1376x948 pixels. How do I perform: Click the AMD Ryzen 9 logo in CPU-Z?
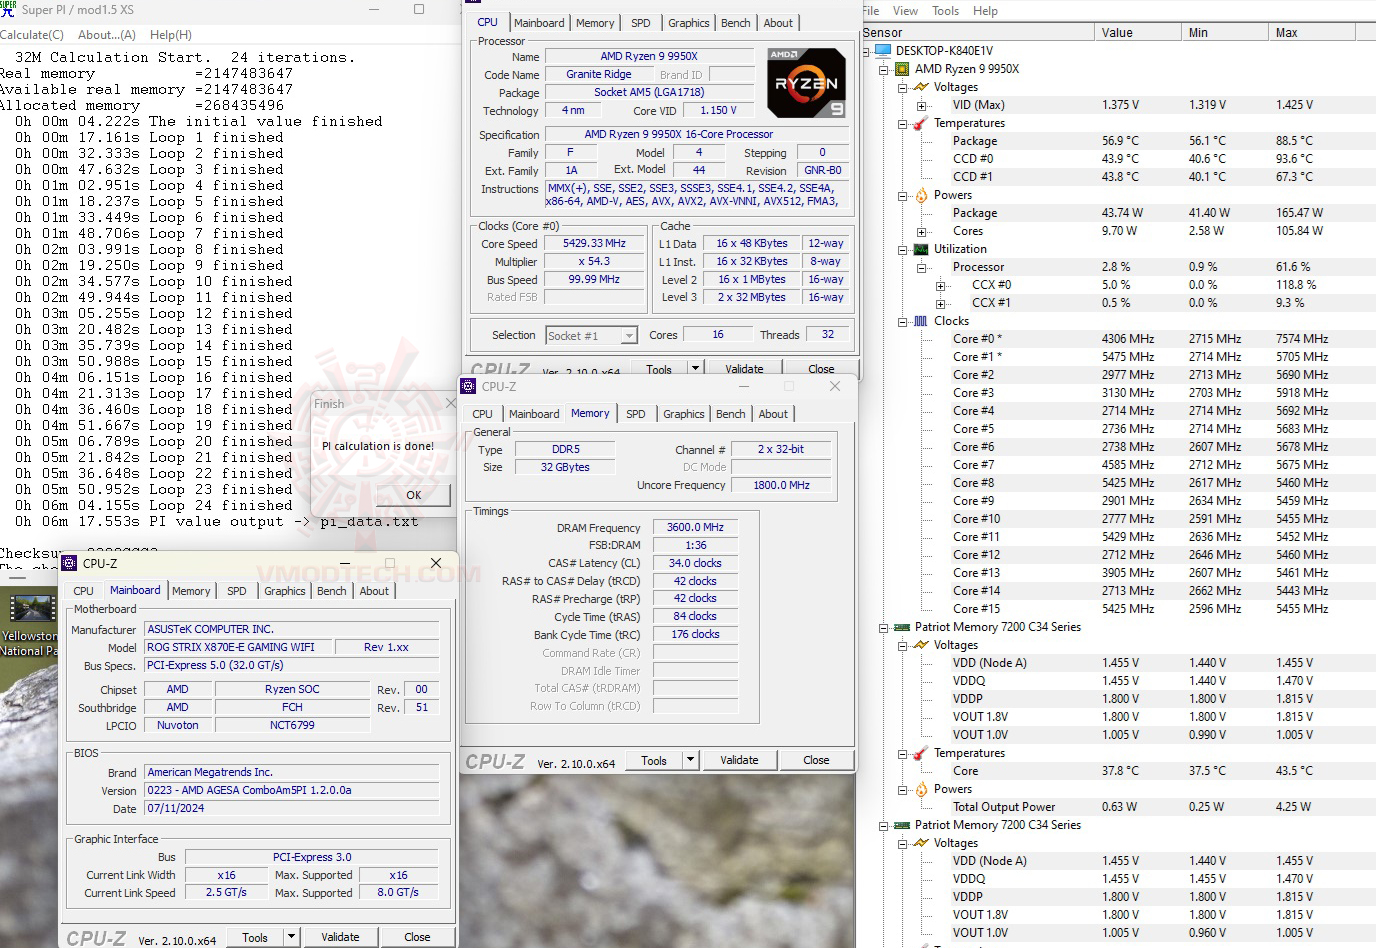pos(807,83)
